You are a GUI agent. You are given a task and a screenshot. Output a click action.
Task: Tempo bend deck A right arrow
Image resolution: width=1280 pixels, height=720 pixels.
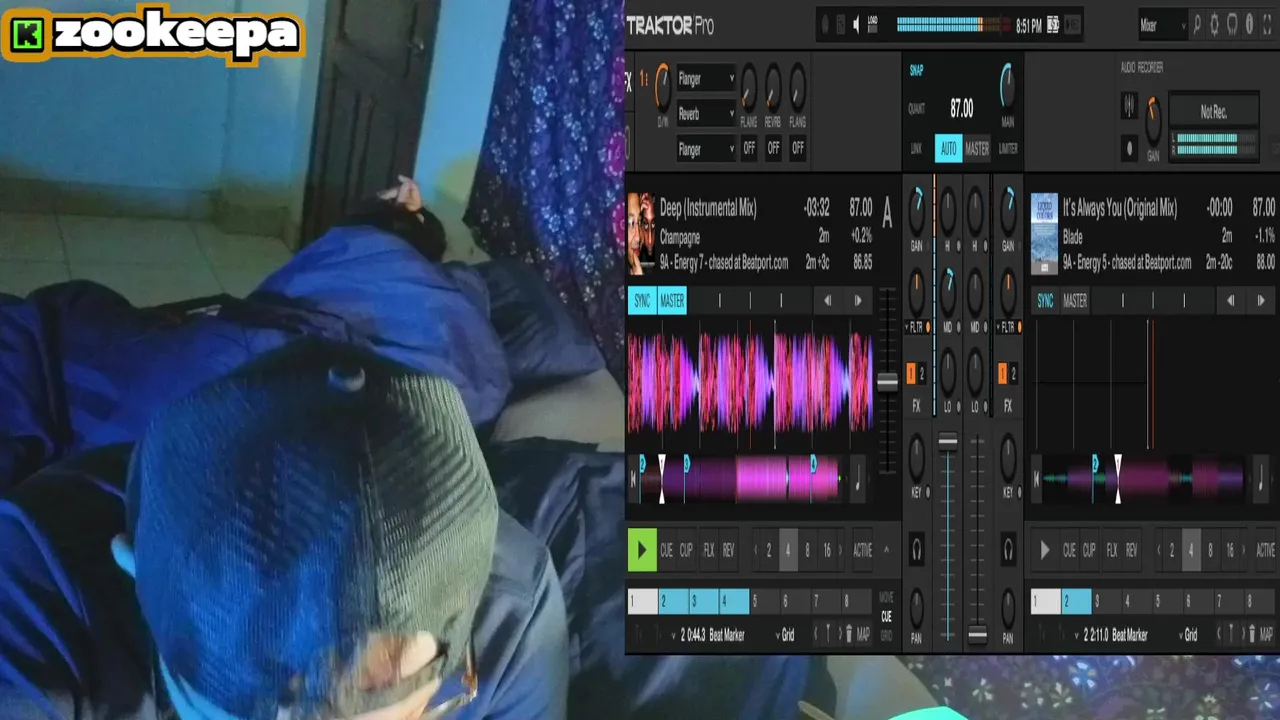coord(857,300)
